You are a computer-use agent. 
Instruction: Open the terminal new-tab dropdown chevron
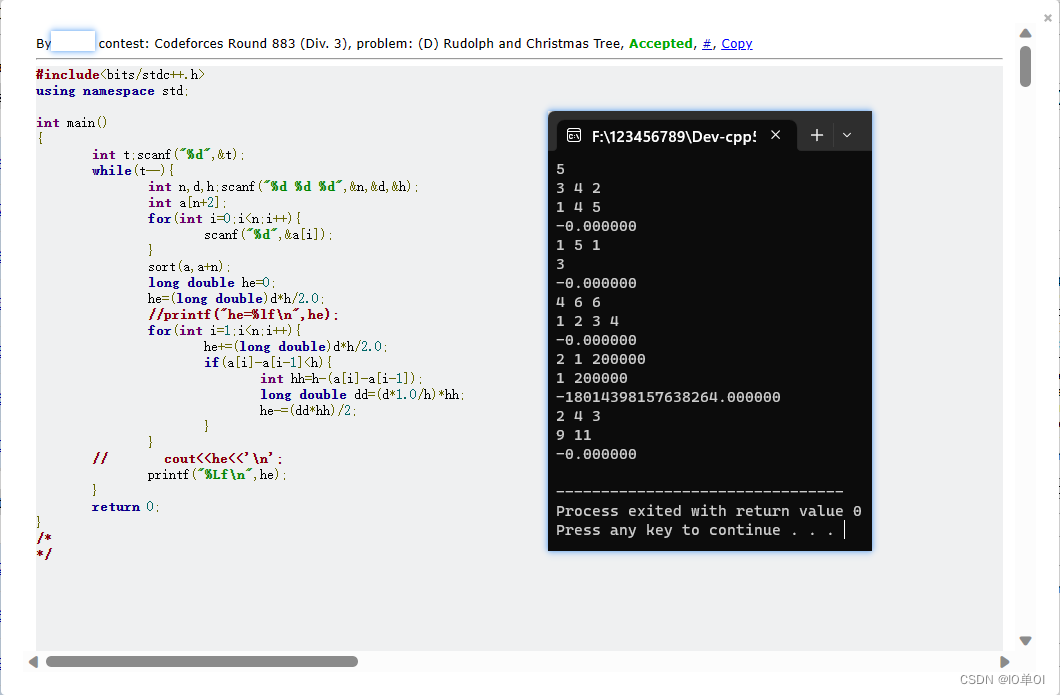[847, 133]
